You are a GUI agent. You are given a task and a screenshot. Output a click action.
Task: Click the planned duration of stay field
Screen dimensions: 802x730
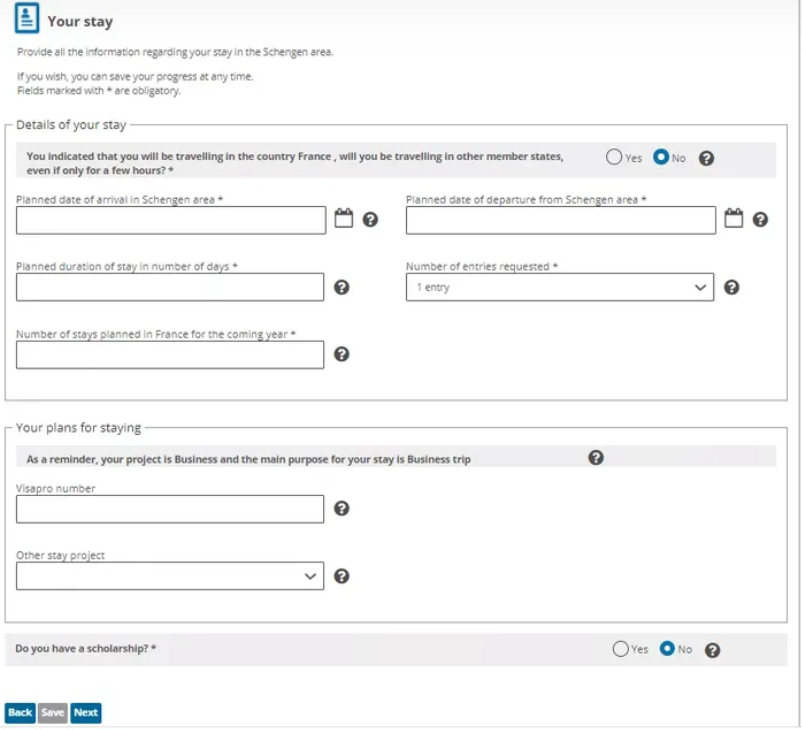tap(170, 287)
